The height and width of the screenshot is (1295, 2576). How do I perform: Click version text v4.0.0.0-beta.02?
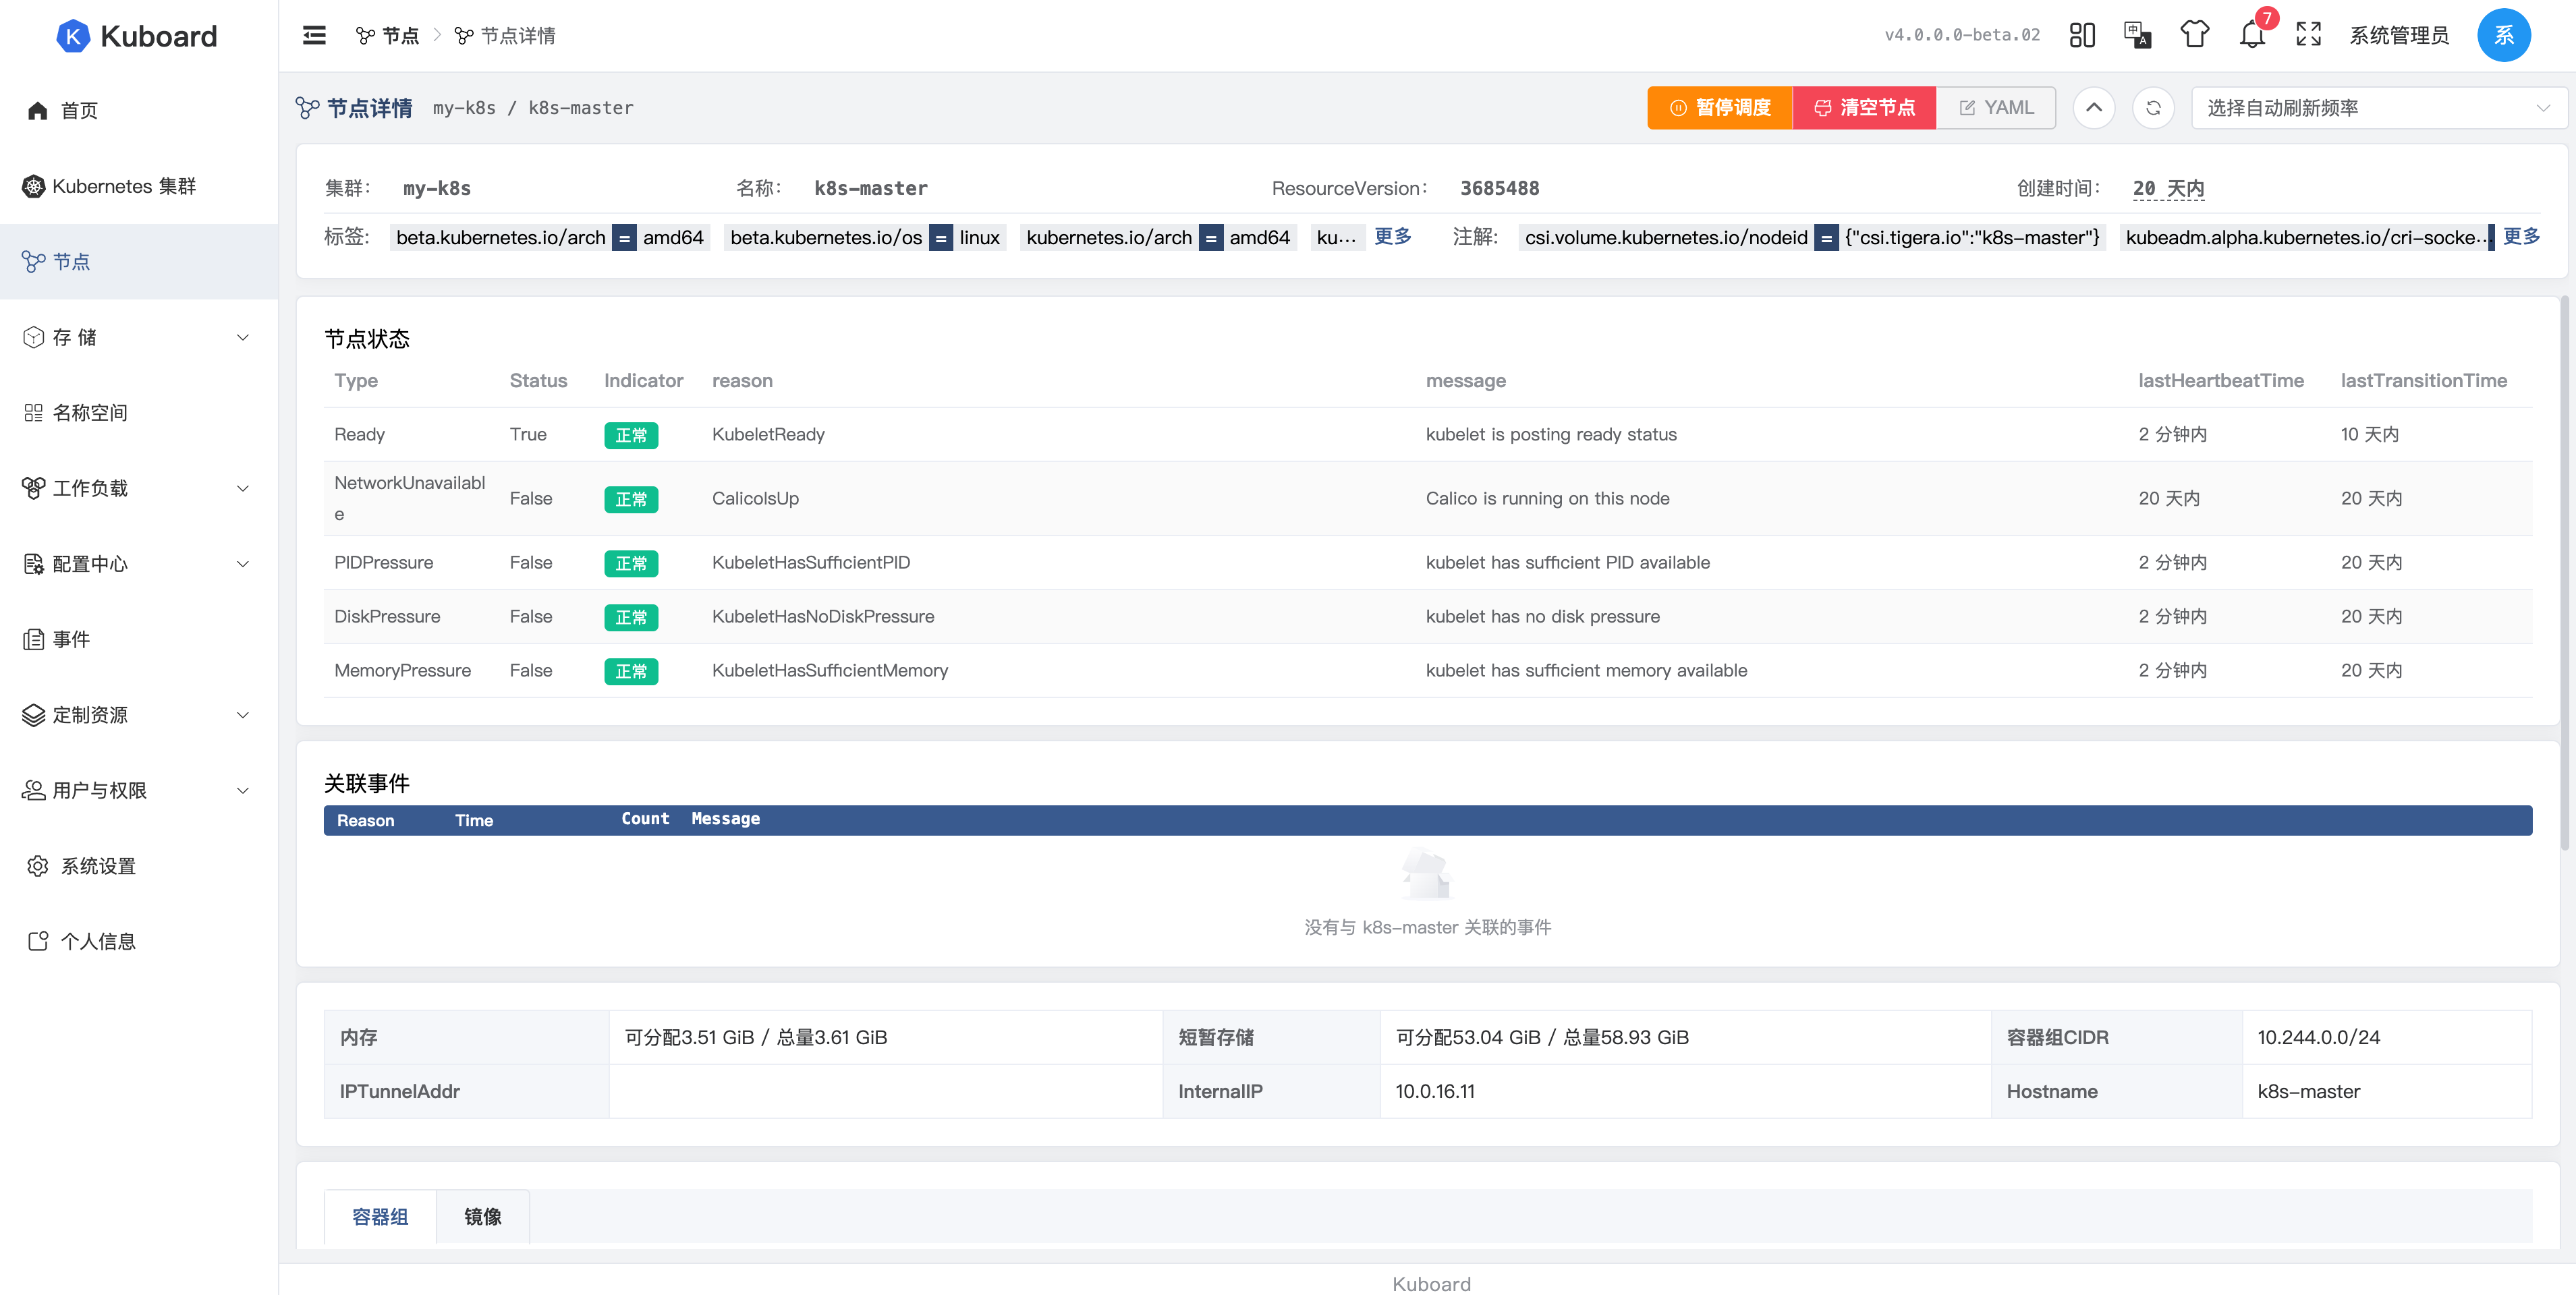pos(1962,35)
